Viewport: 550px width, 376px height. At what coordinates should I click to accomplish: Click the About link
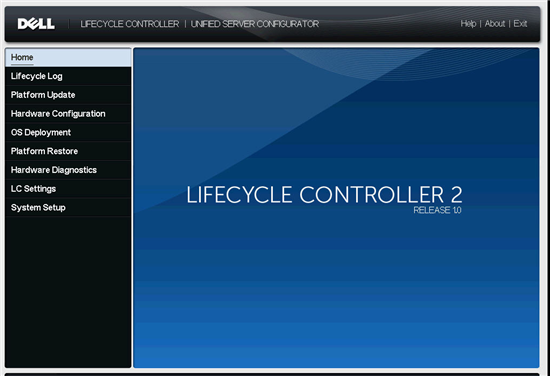pos(495,24)
